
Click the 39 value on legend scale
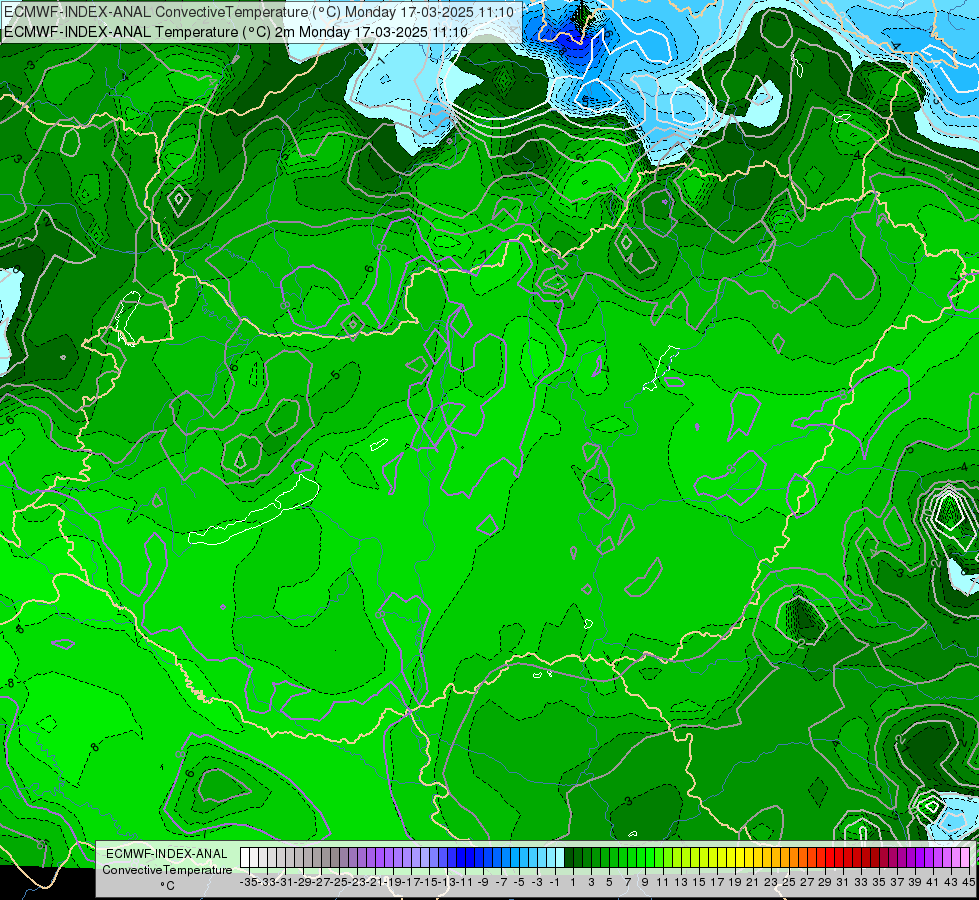point(915,882)
